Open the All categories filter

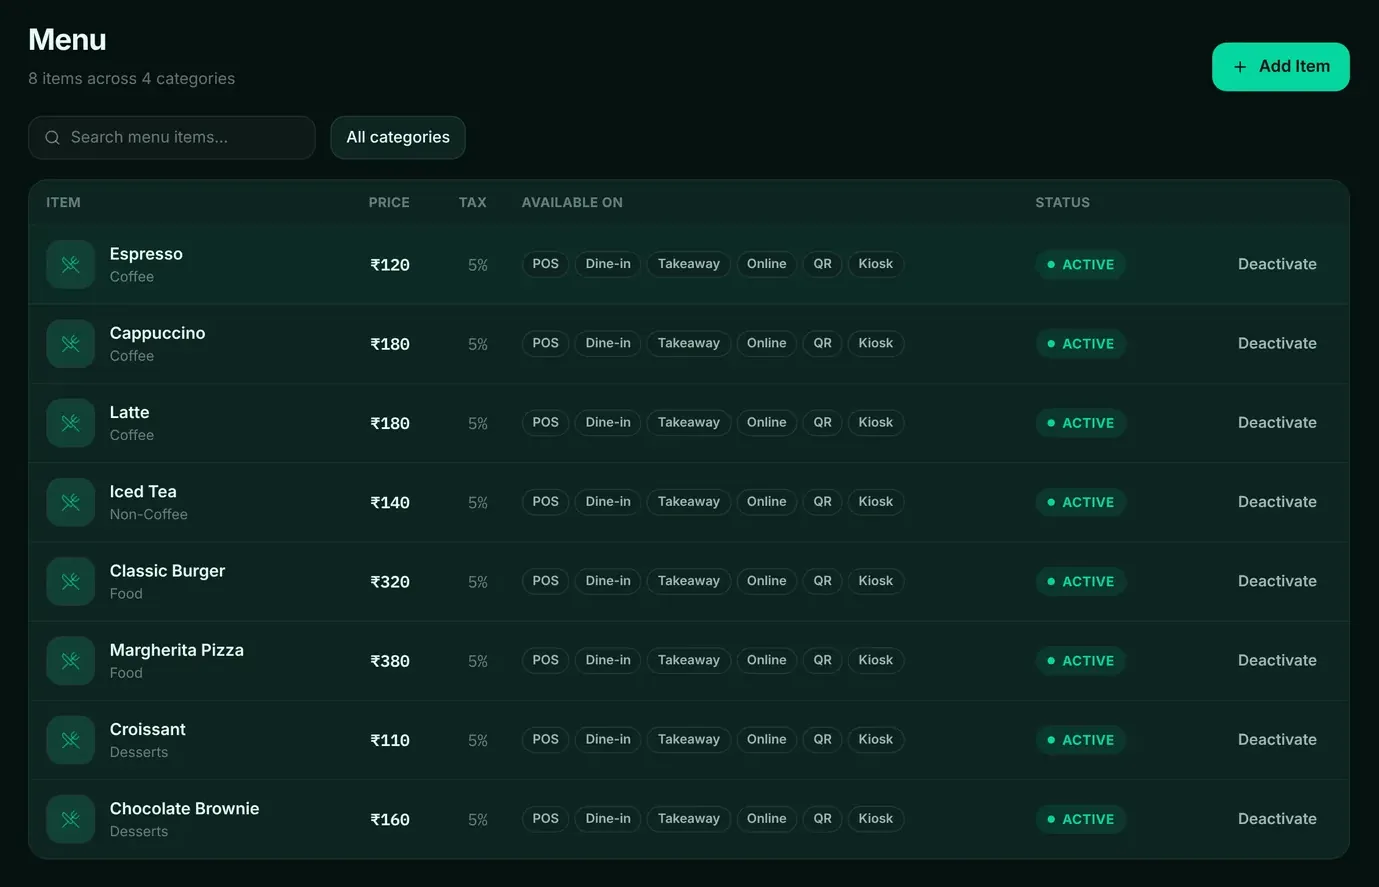[398, 138]
